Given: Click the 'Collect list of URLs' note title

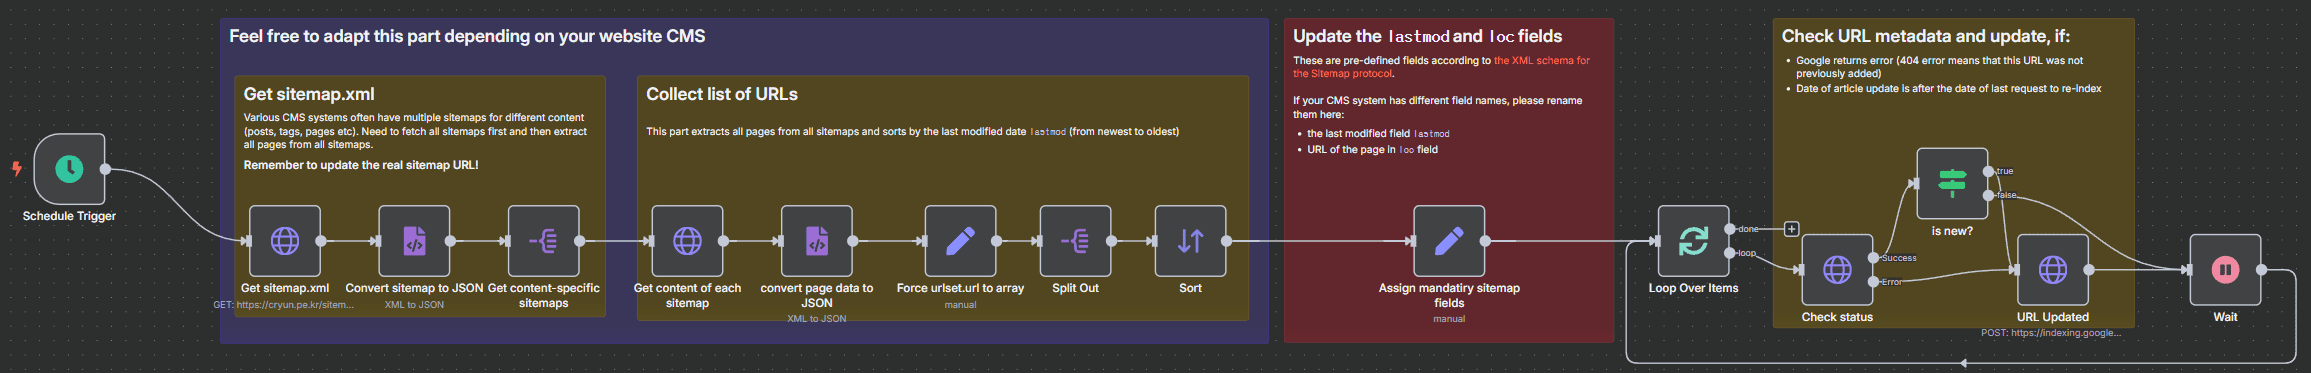Looking at the screenshot, I should pos(722,94).
